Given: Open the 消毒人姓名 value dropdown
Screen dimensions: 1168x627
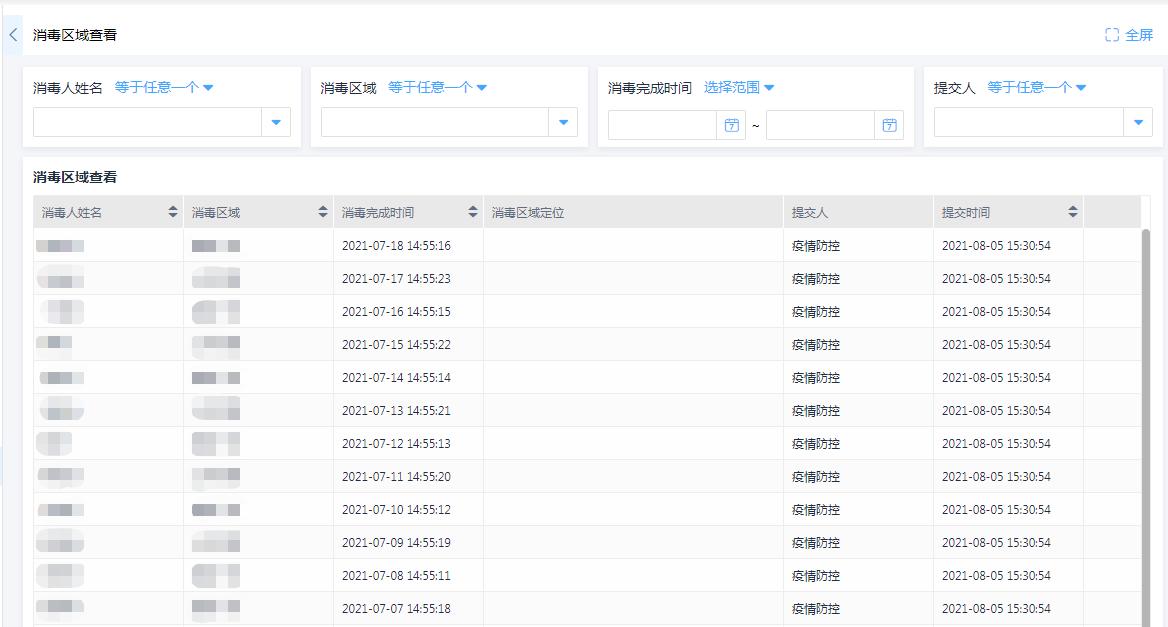Looking at the screenshot, I should (277, 121).
